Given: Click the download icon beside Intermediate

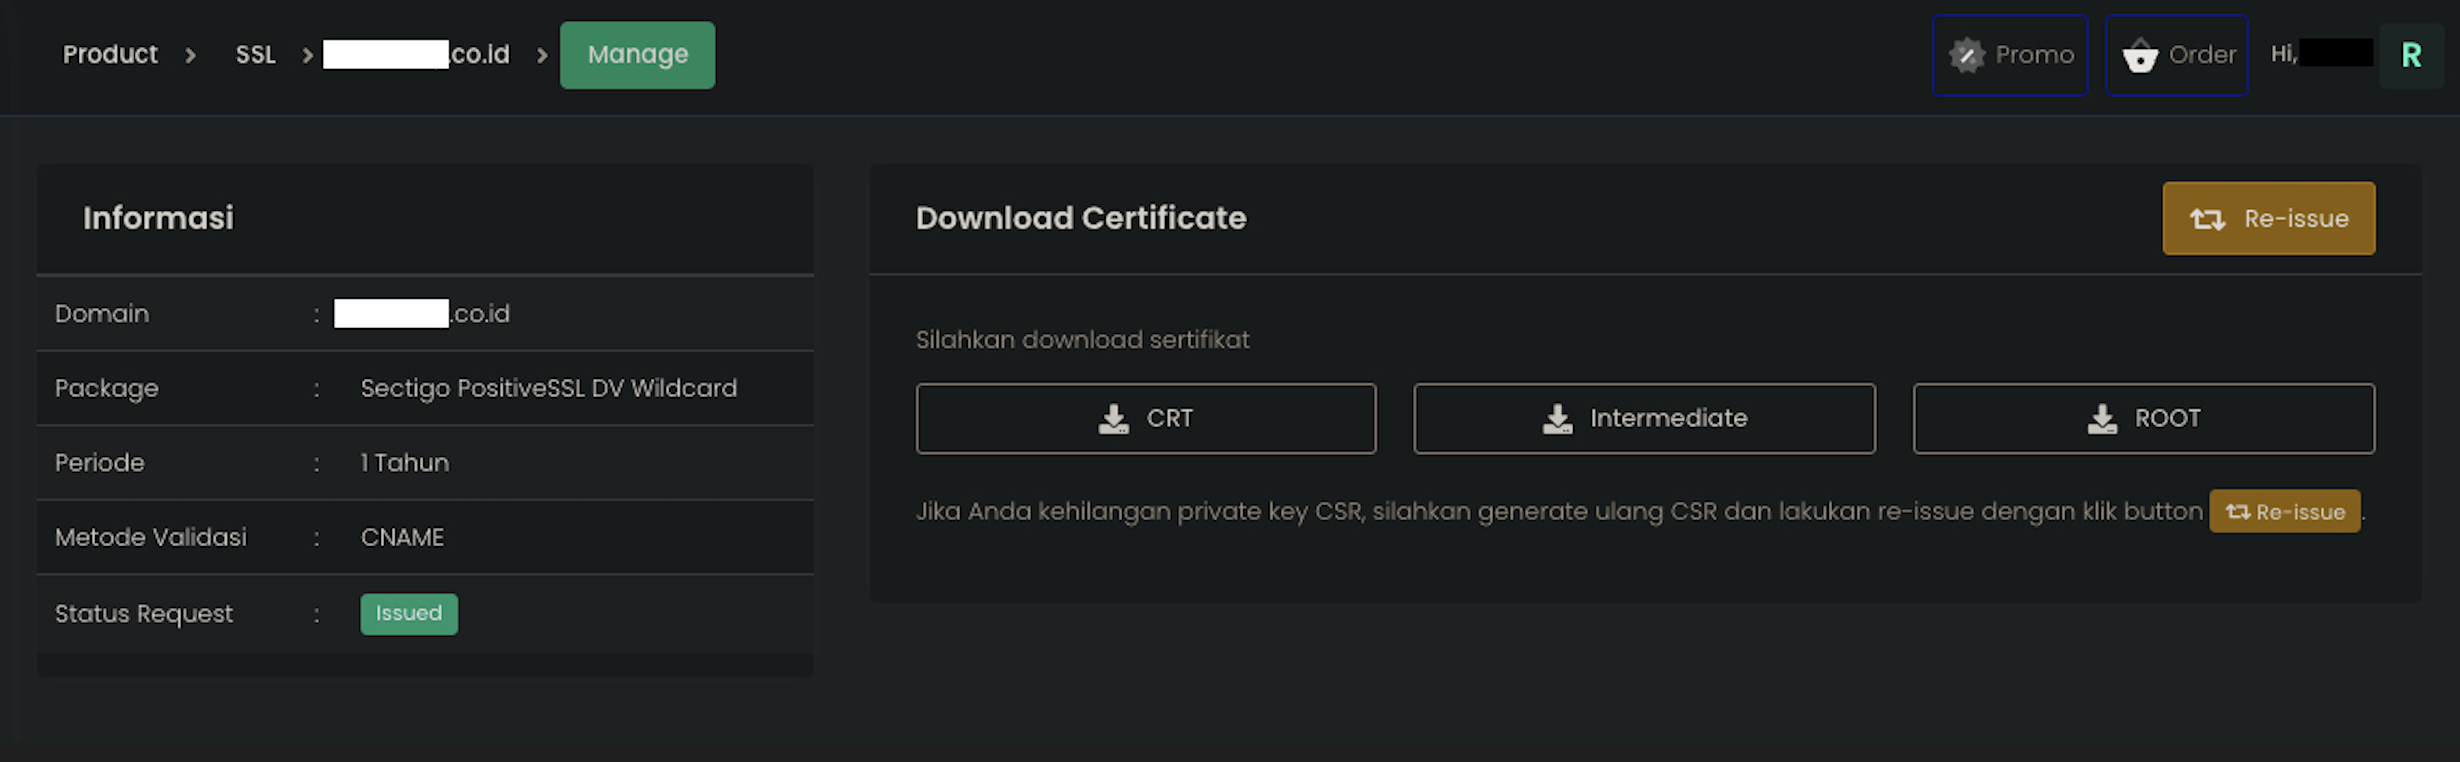Looking at the screenshot, I should pos(1557,418).
